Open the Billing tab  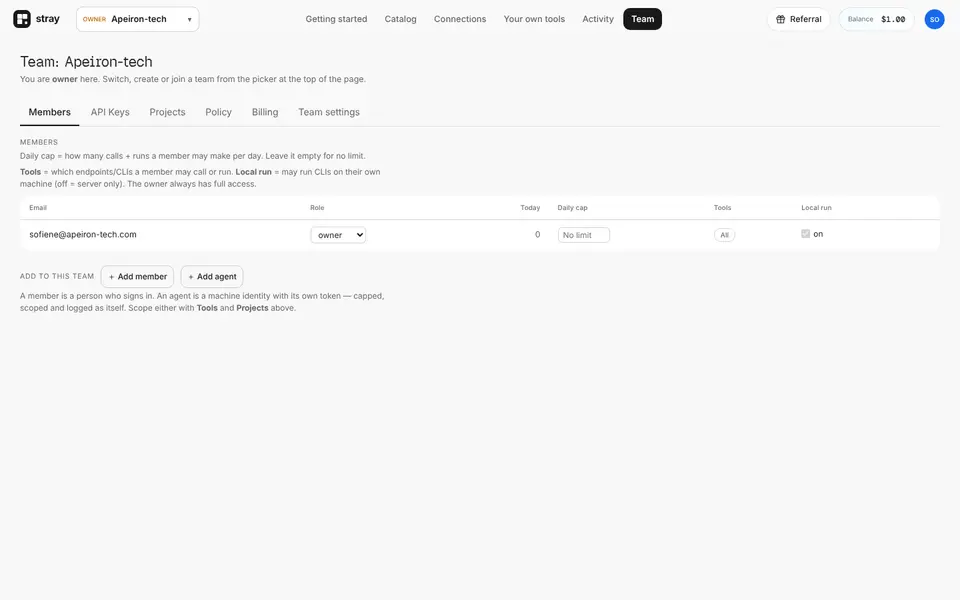coord(265,112)
